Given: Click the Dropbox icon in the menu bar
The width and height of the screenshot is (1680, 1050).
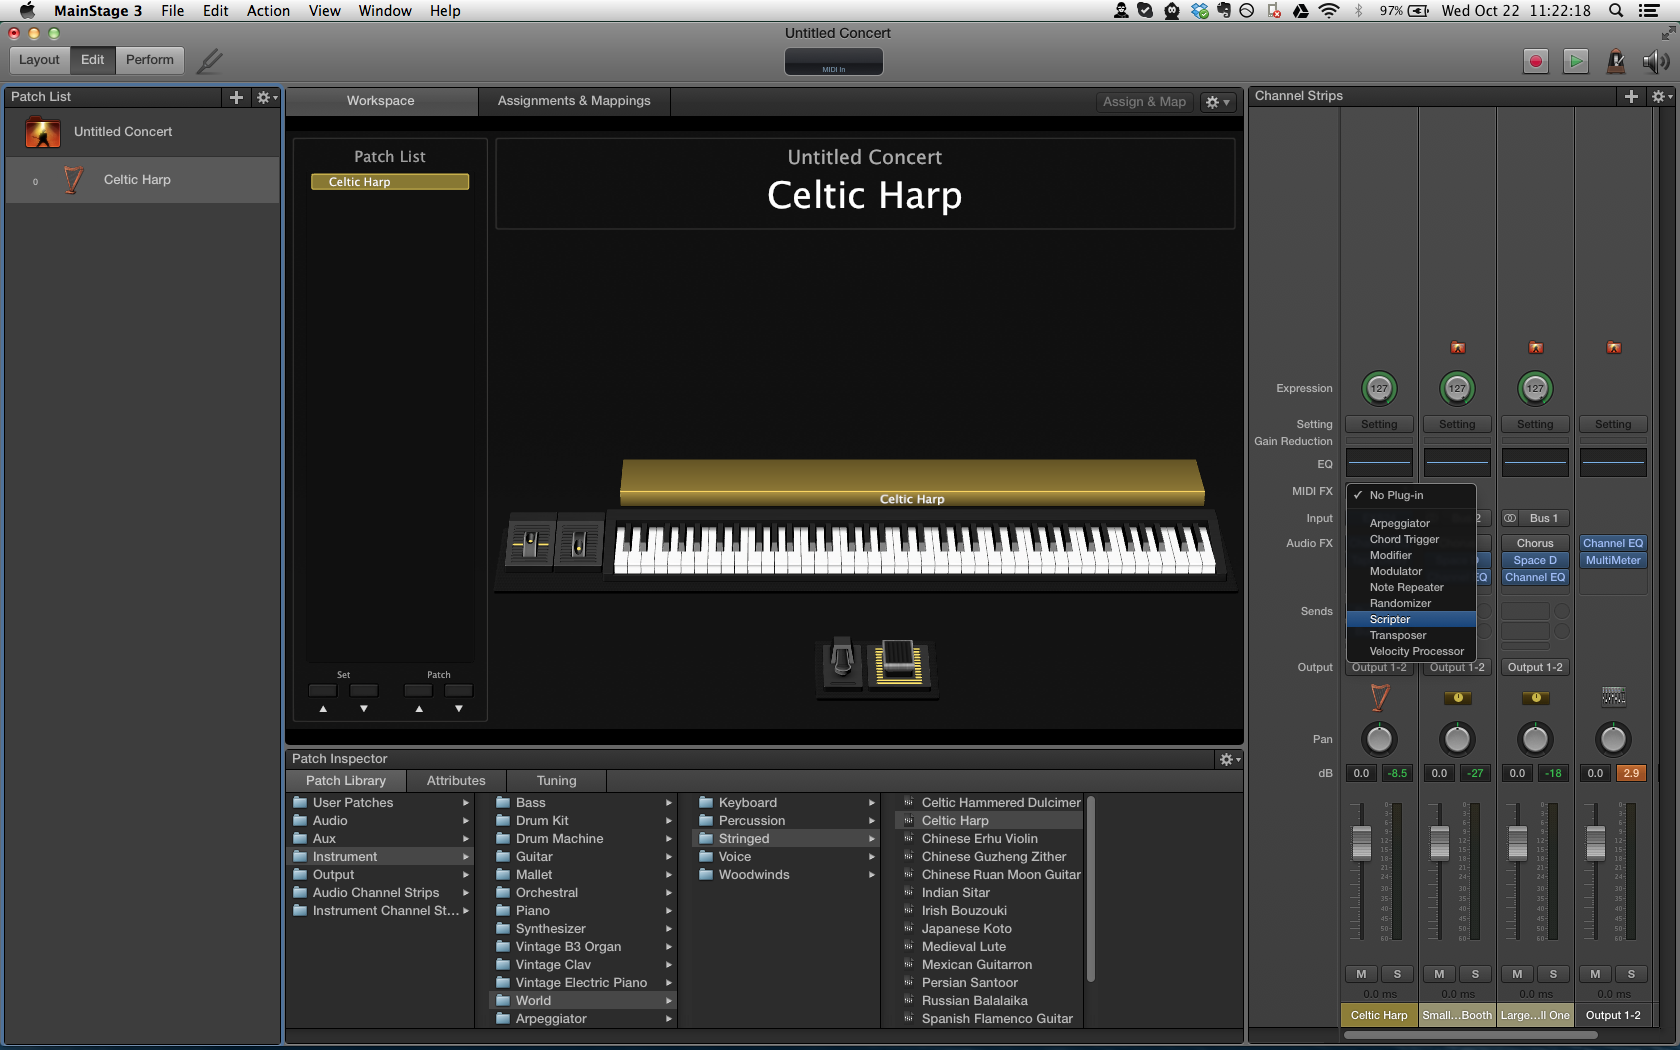Looking at the screenshot, I should [x=1200, y=11].
